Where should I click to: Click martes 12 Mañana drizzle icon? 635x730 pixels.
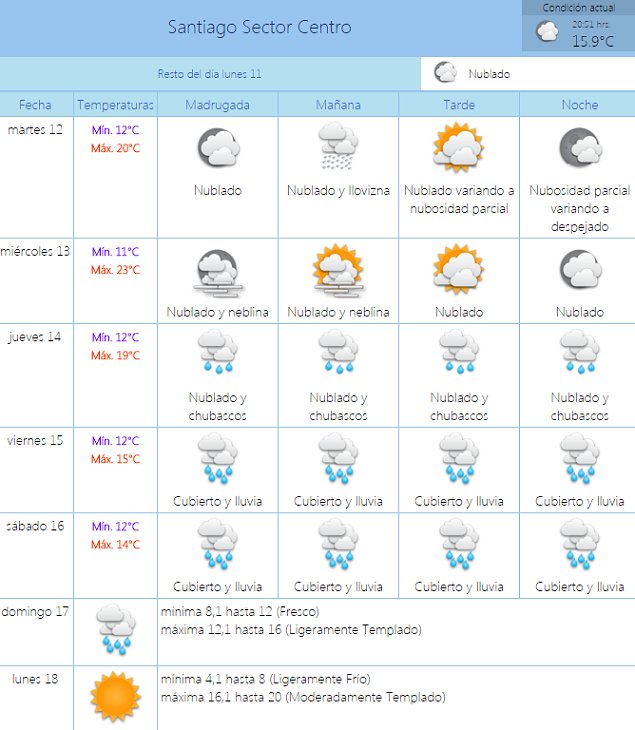click(338, 148)
